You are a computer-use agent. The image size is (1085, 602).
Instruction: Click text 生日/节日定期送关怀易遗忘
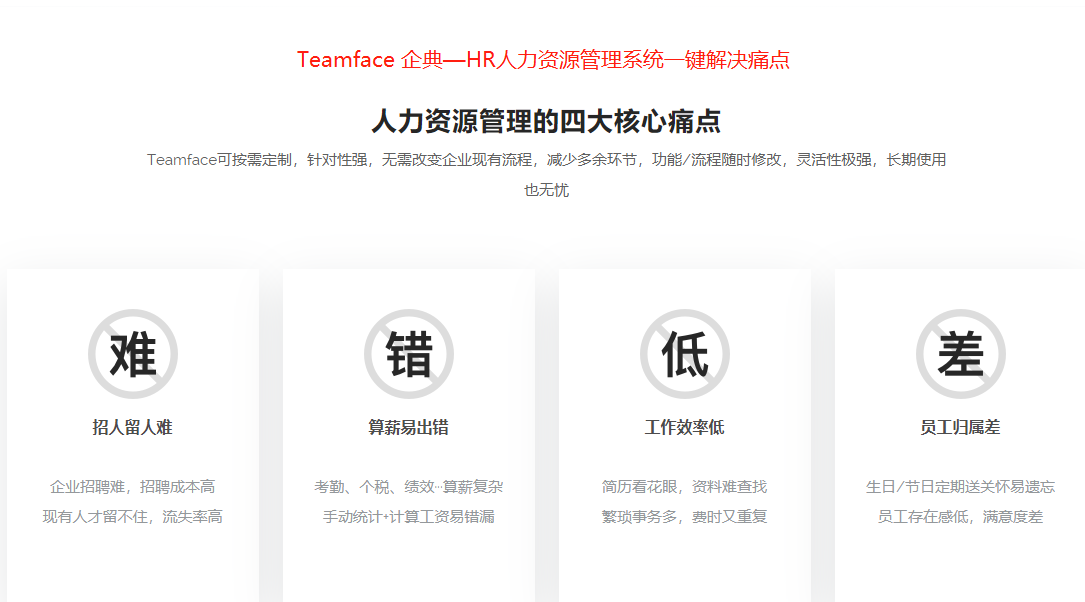[x=960, y=487]
